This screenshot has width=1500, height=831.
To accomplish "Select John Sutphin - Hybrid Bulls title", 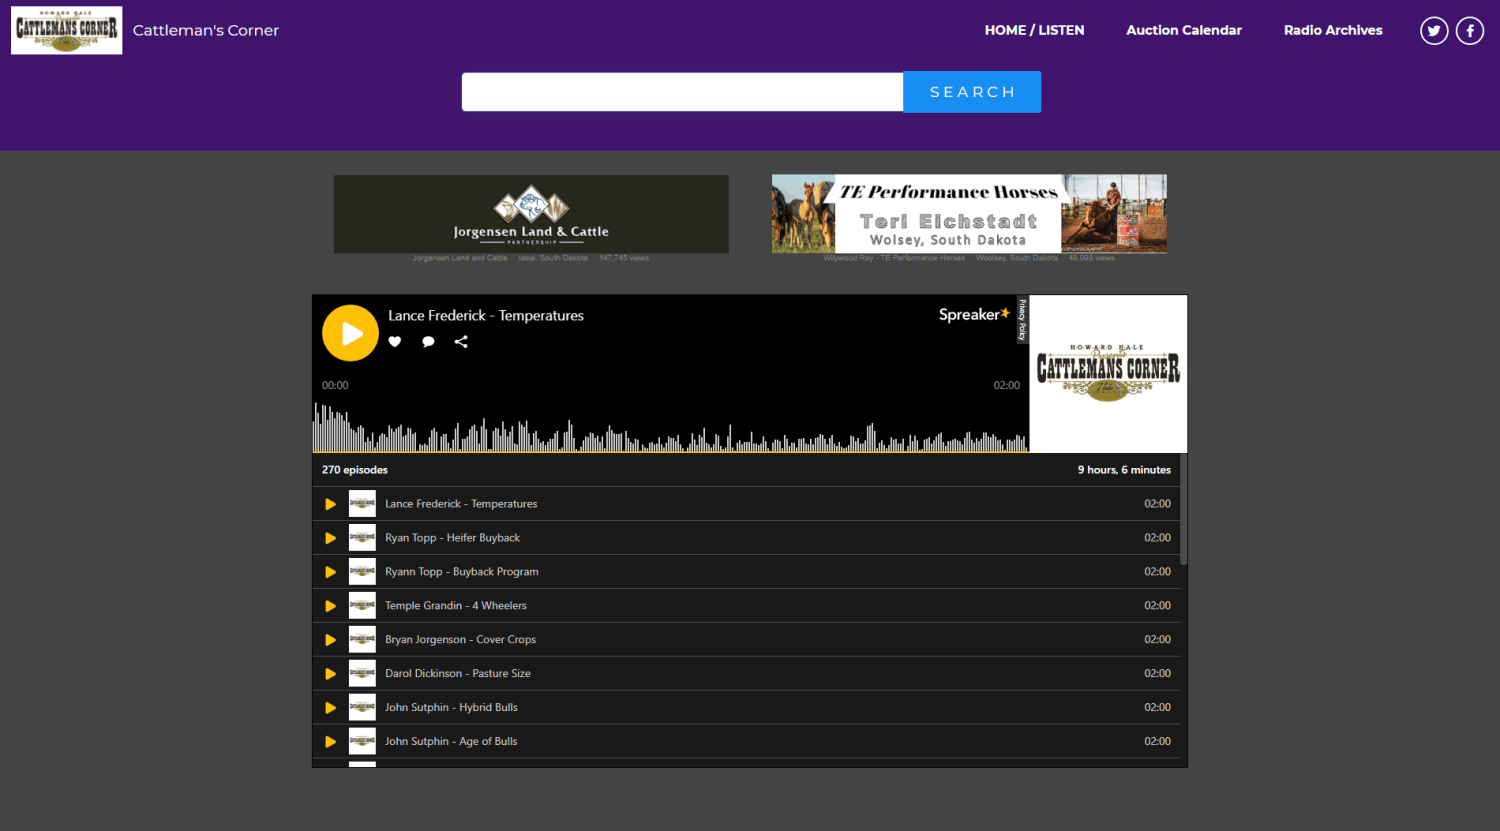I will [451, 708].
